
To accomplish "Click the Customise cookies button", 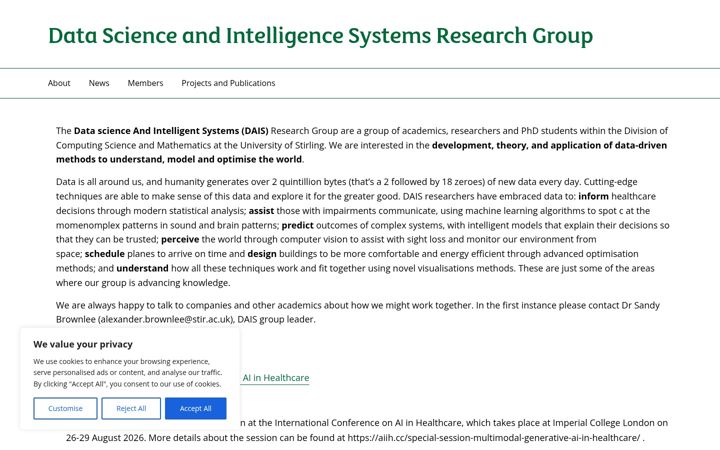I will click(65, 408).
